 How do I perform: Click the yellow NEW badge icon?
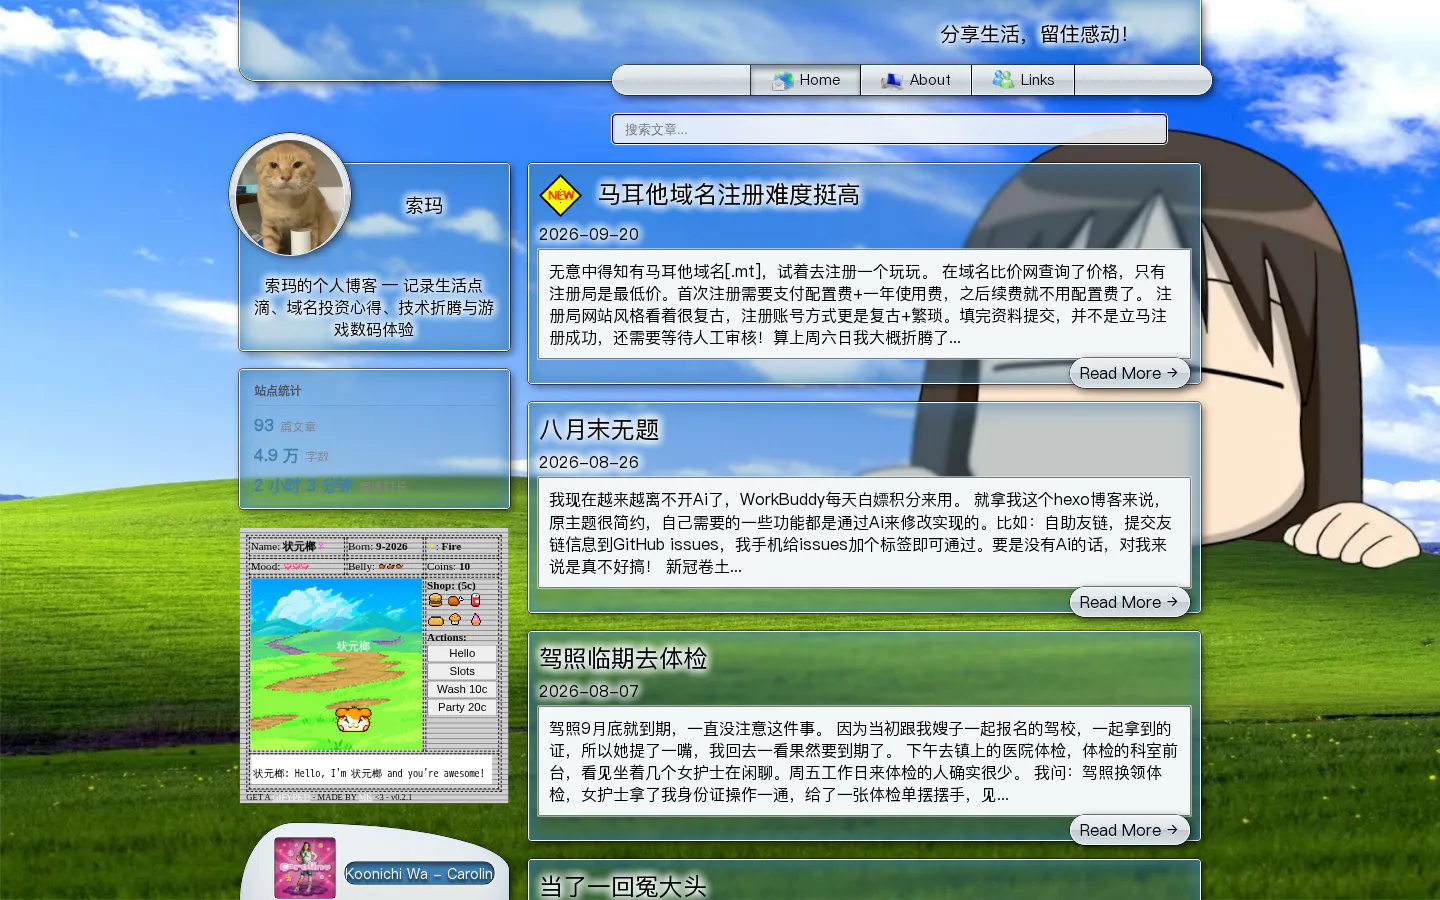coord(560,195)
